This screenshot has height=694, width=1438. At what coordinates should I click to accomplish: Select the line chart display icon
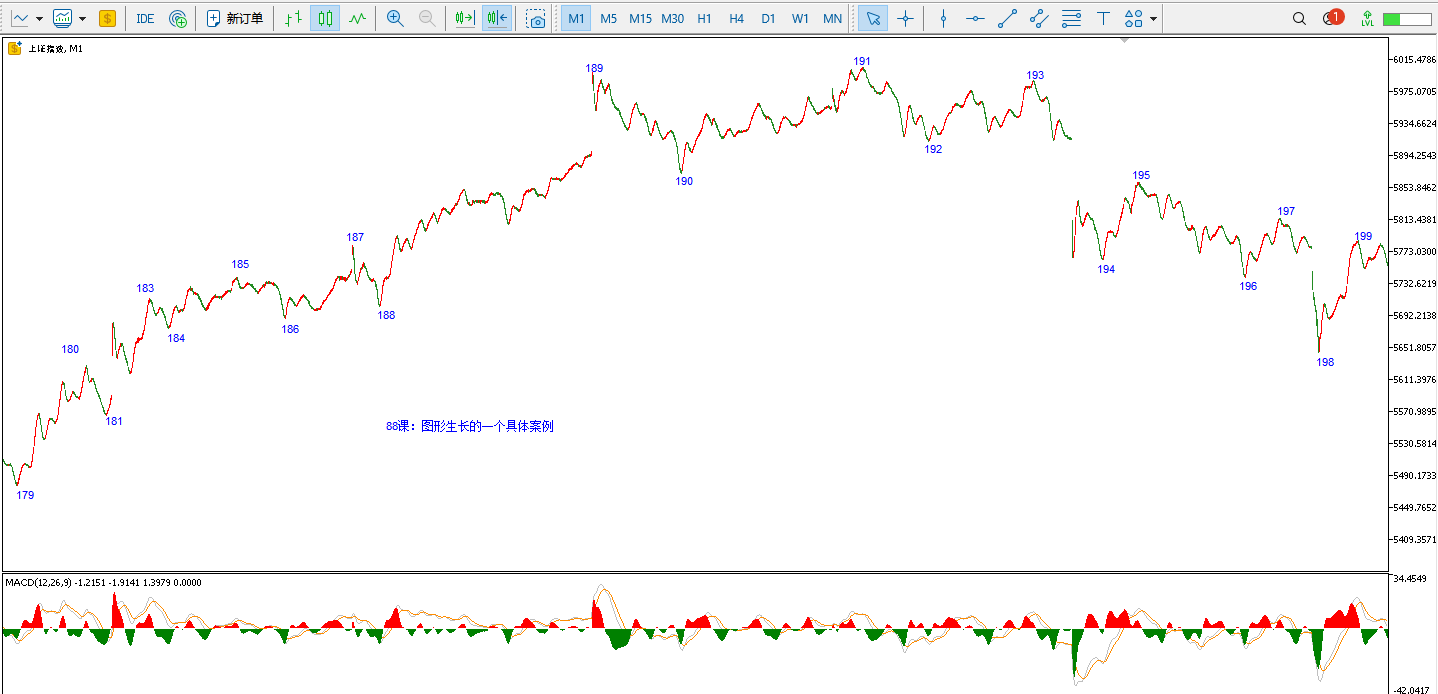[x=357, y=18]
